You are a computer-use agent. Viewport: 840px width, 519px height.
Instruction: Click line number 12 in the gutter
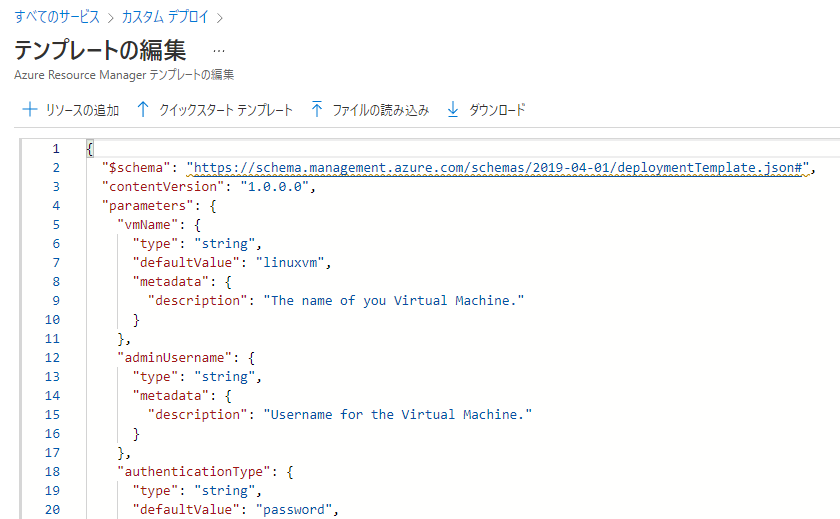[52, 358]
